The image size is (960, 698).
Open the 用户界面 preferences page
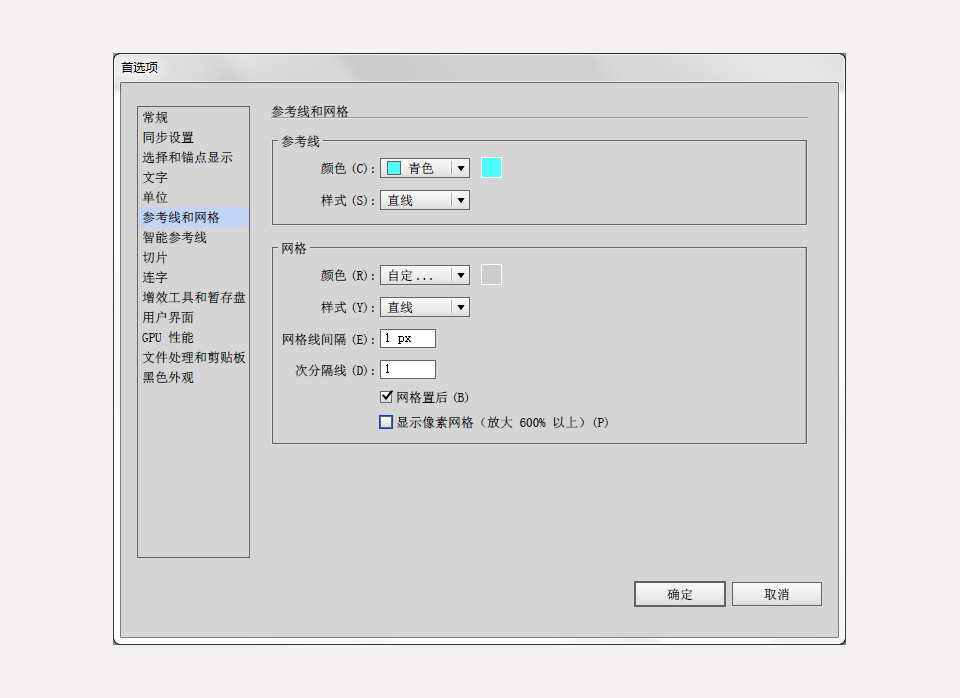pos(168,317)
